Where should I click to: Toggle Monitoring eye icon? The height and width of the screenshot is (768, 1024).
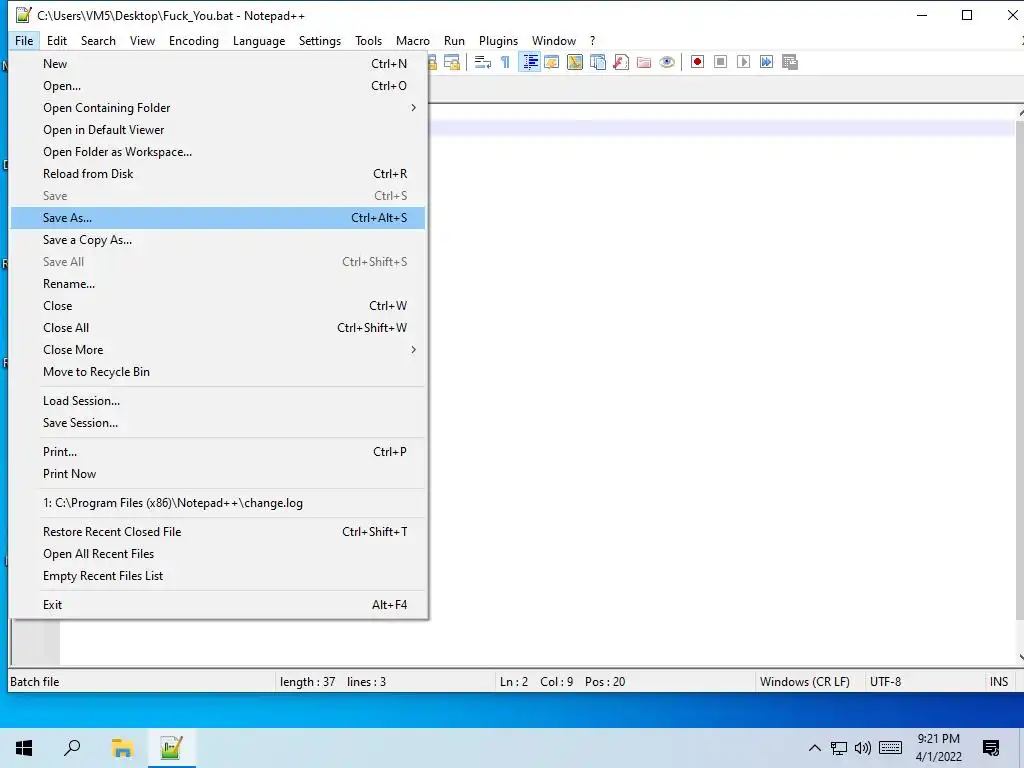coord(667,62)
